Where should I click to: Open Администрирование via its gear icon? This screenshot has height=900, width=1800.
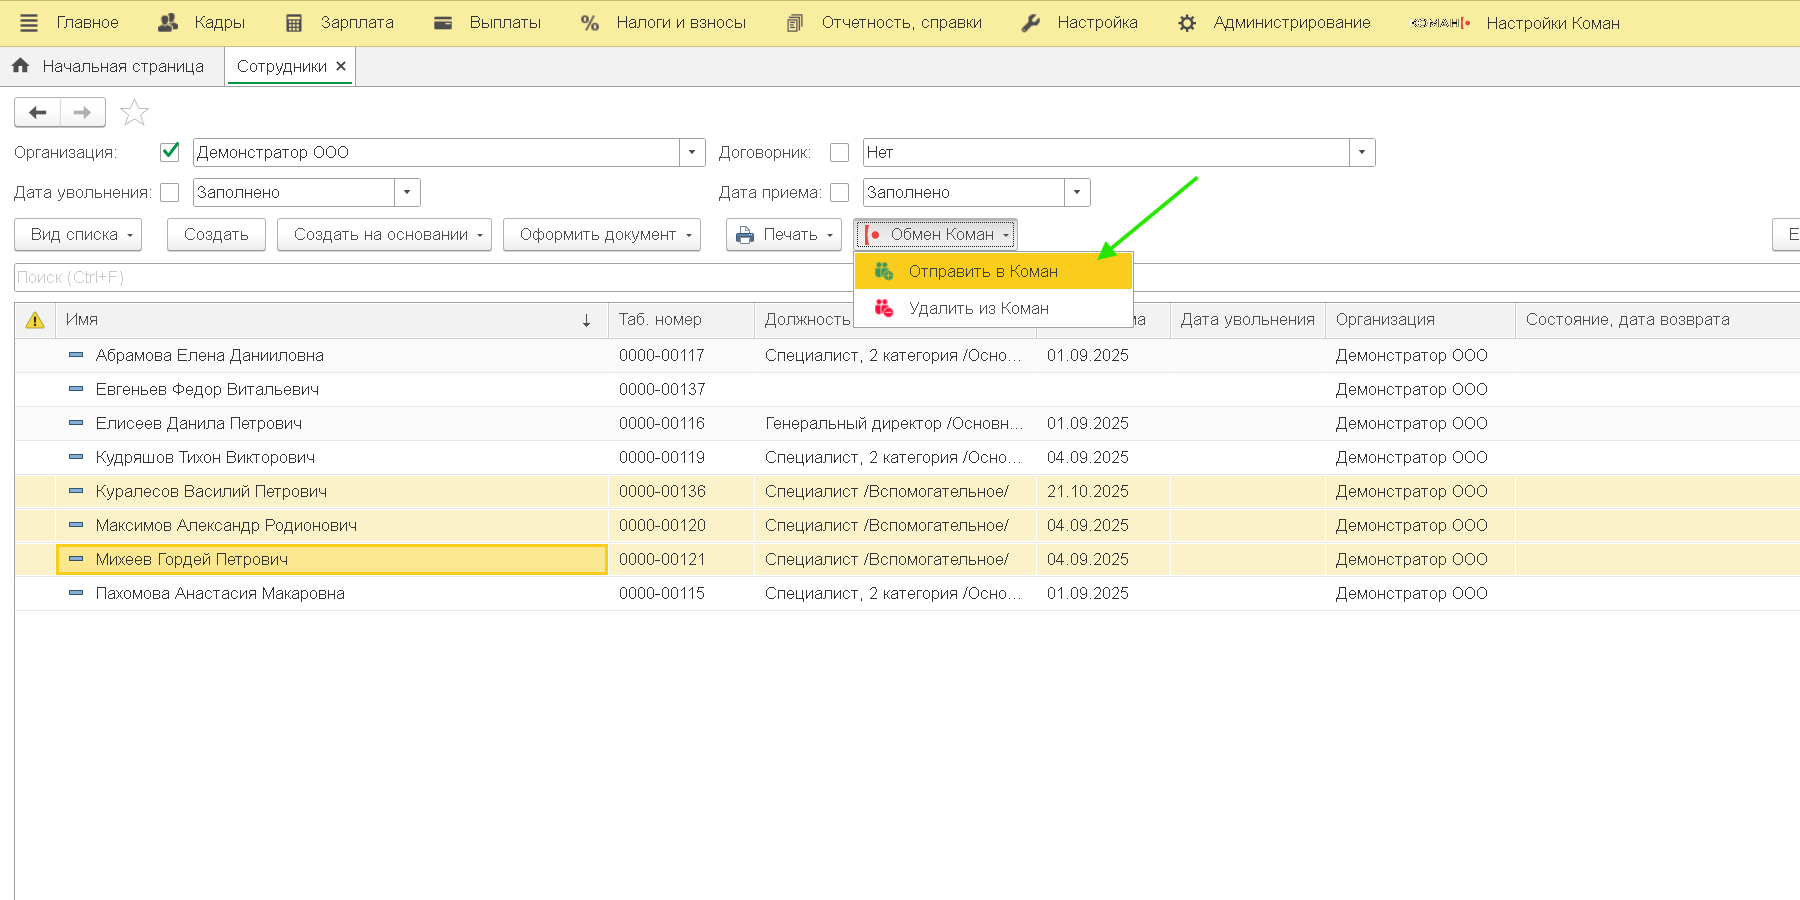click(1187, 23)
